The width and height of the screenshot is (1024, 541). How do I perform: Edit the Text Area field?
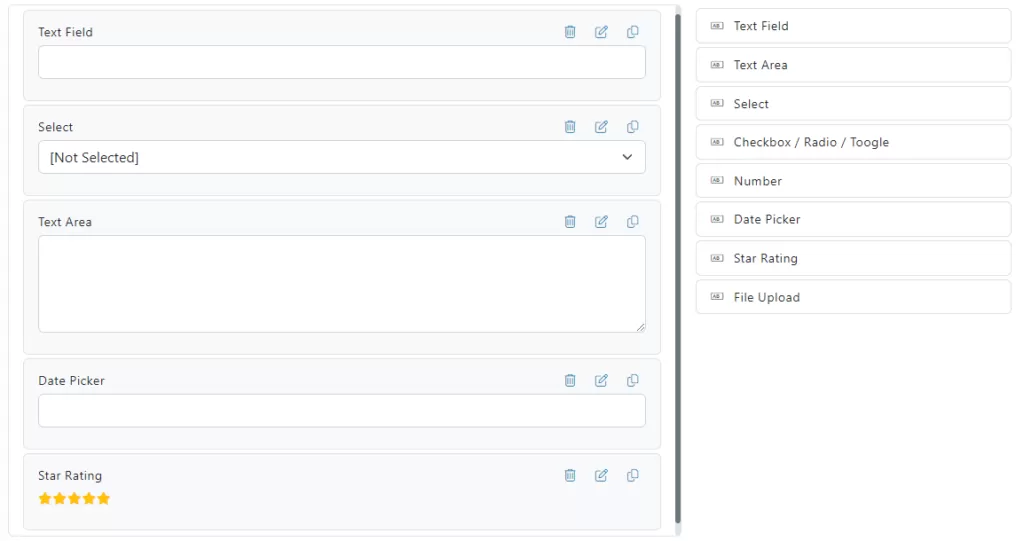point(601,222)
